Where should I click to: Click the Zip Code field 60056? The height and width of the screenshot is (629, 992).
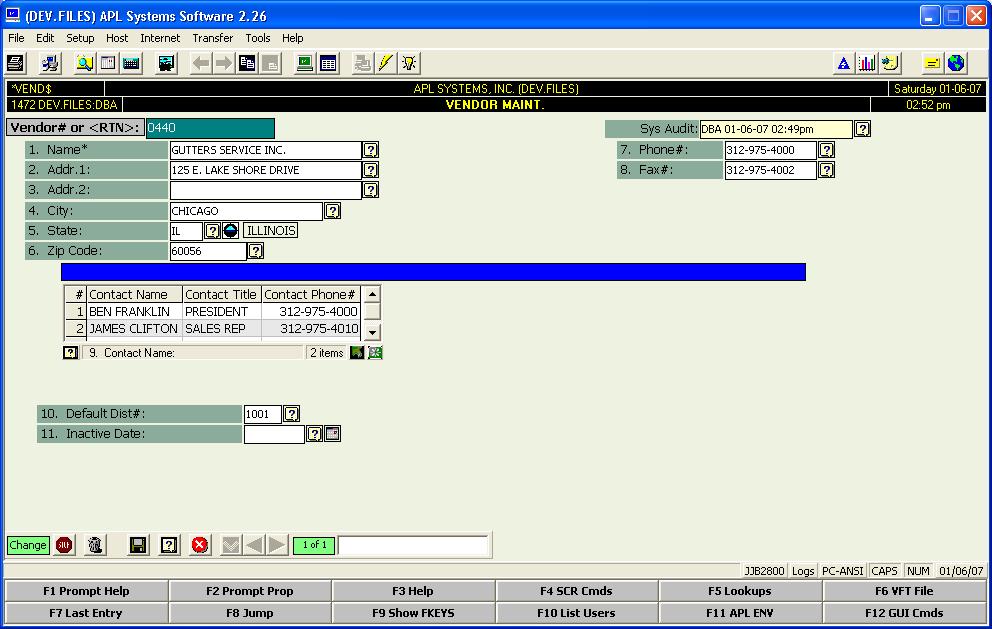(x=208, y=251)
